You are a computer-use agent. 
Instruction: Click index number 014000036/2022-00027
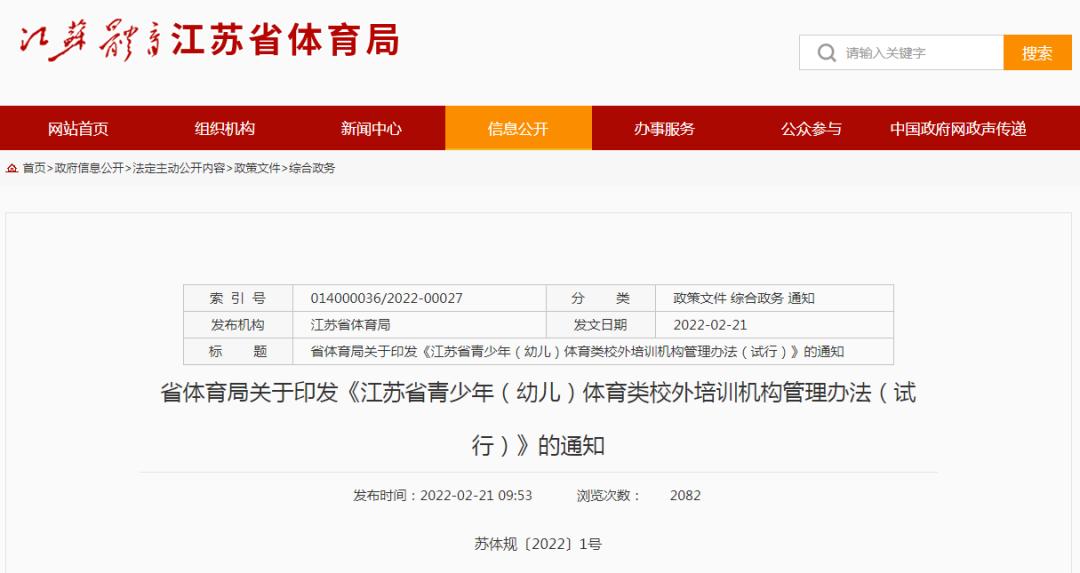pyautogui.click(x=386, y=298)
